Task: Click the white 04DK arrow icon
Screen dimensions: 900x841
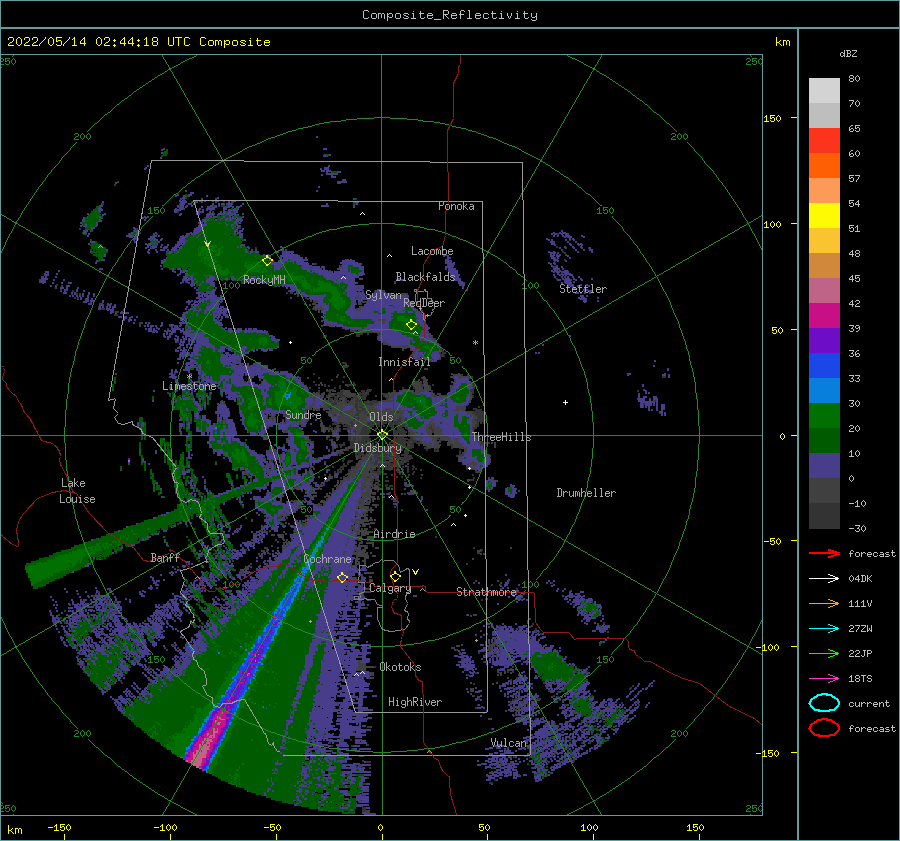Action: tap(824, 579)
